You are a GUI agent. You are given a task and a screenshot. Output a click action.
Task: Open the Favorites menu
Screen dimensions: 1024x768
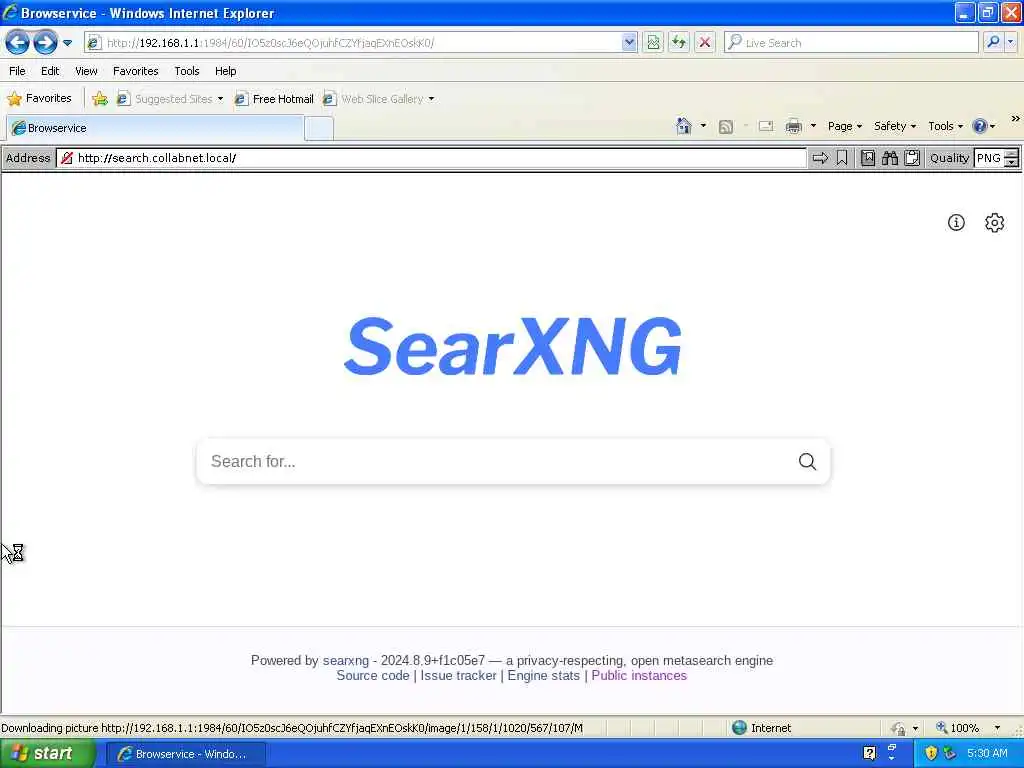136,71
